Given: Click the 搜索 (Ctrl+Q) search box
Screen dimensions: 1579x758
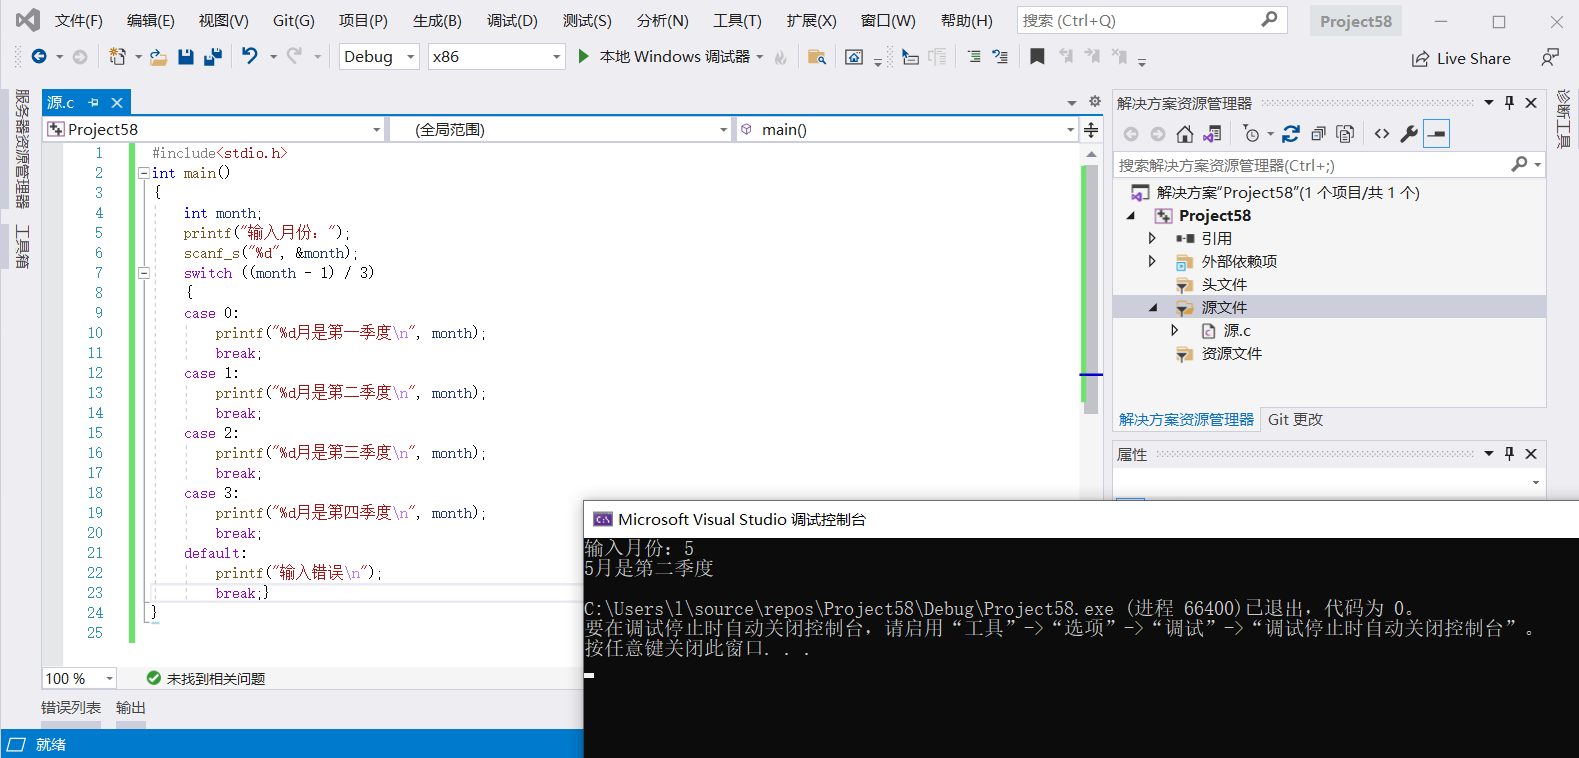Looking at the screenshot, I should (x=1151, y=20).
